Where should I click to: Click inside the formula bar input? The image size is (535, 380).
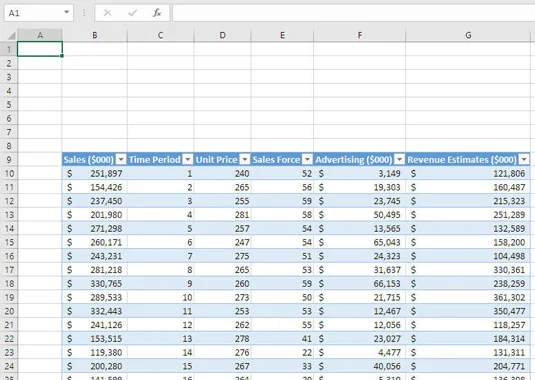point(353,13)
